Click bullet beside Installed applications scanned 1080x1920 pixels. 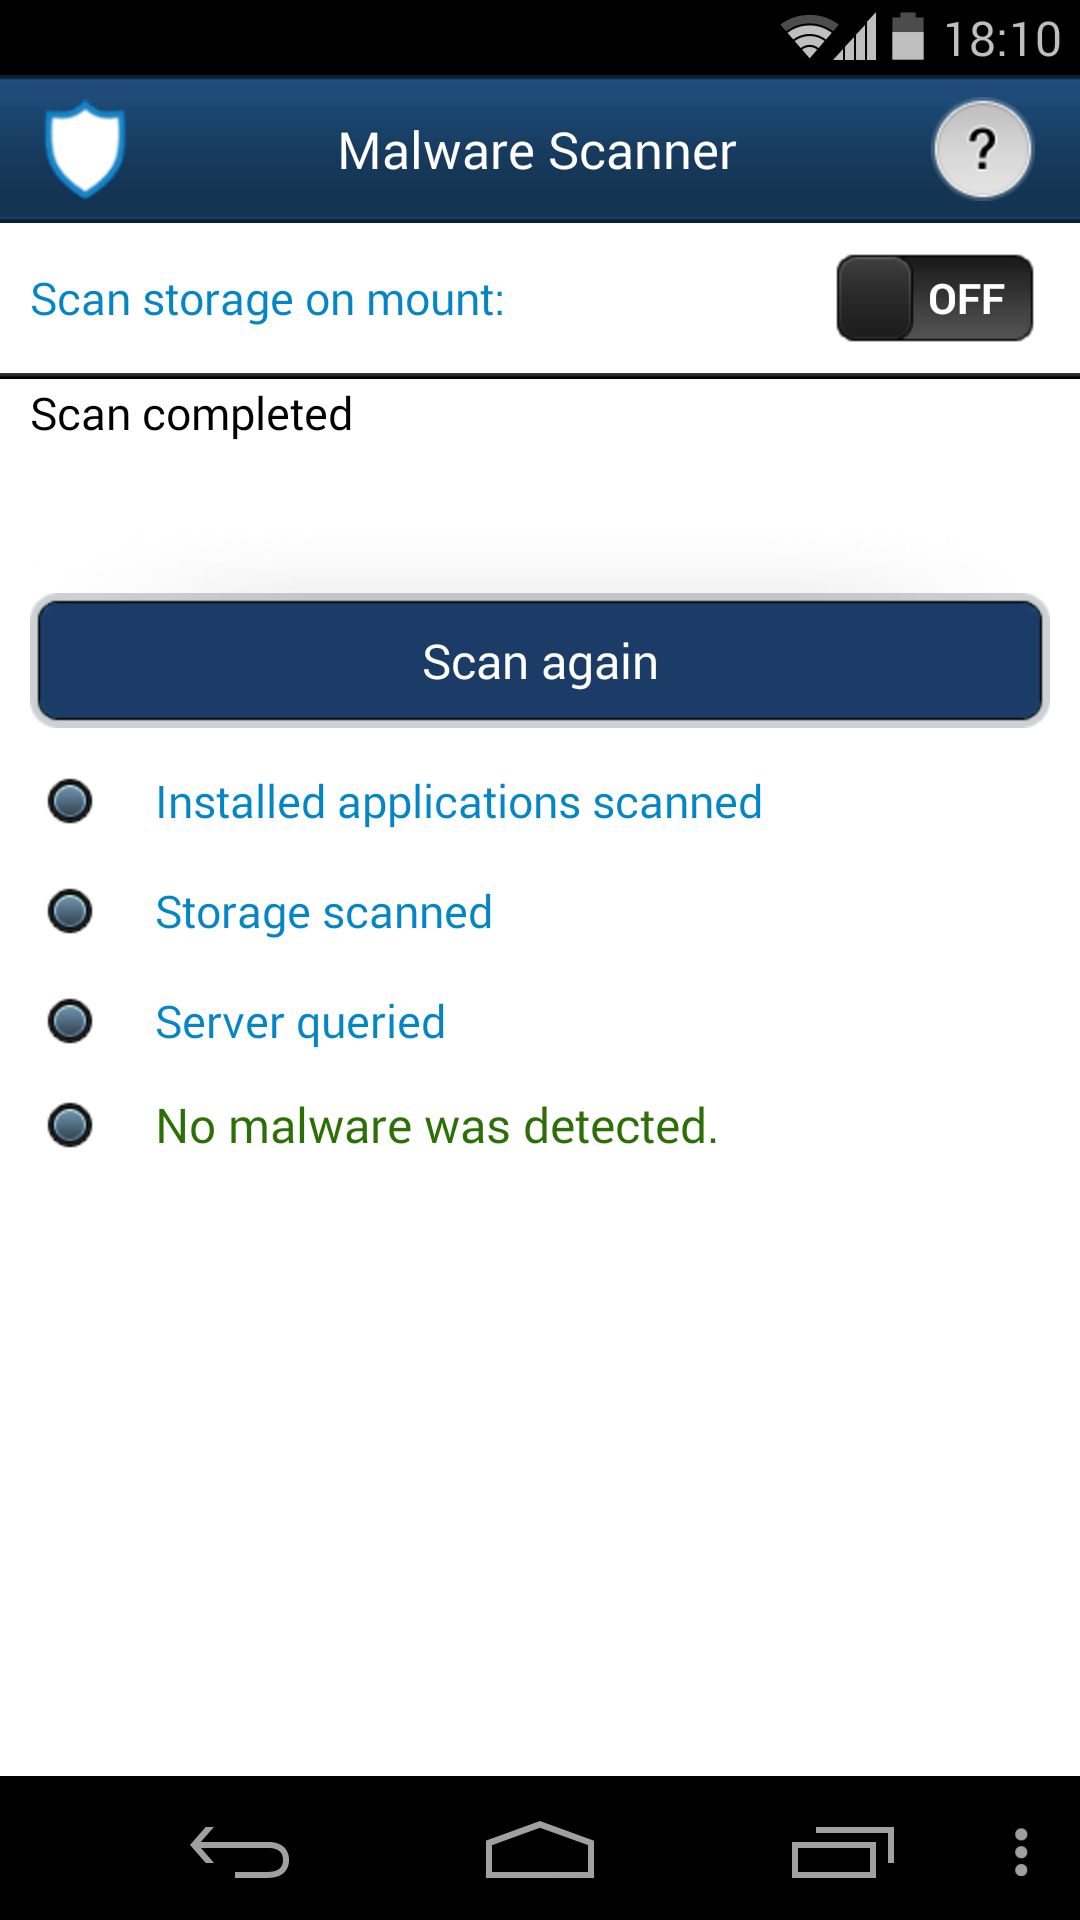(70, 801)
